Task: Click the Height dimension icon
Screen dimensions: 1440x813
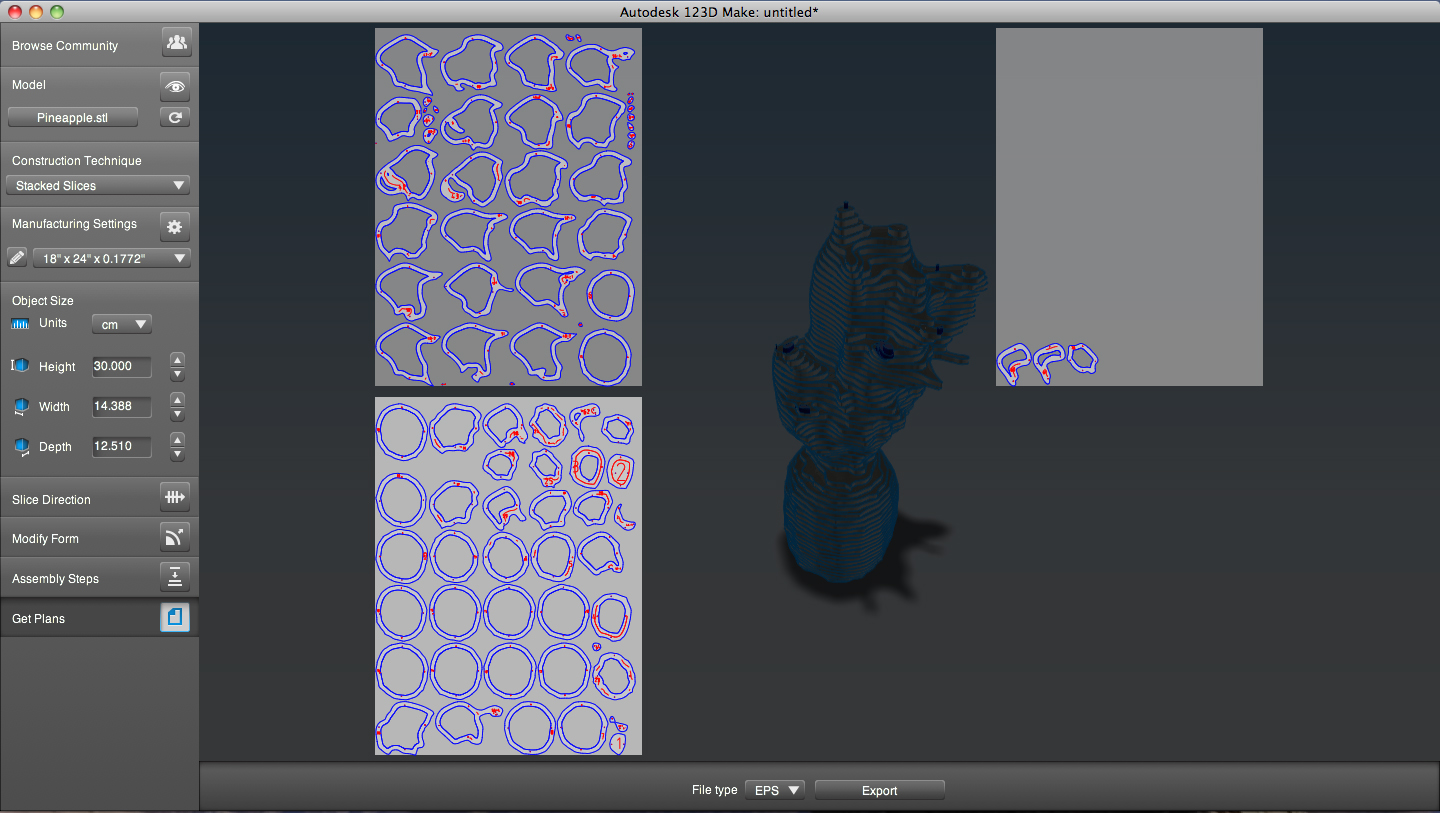Action: point(20,366)
